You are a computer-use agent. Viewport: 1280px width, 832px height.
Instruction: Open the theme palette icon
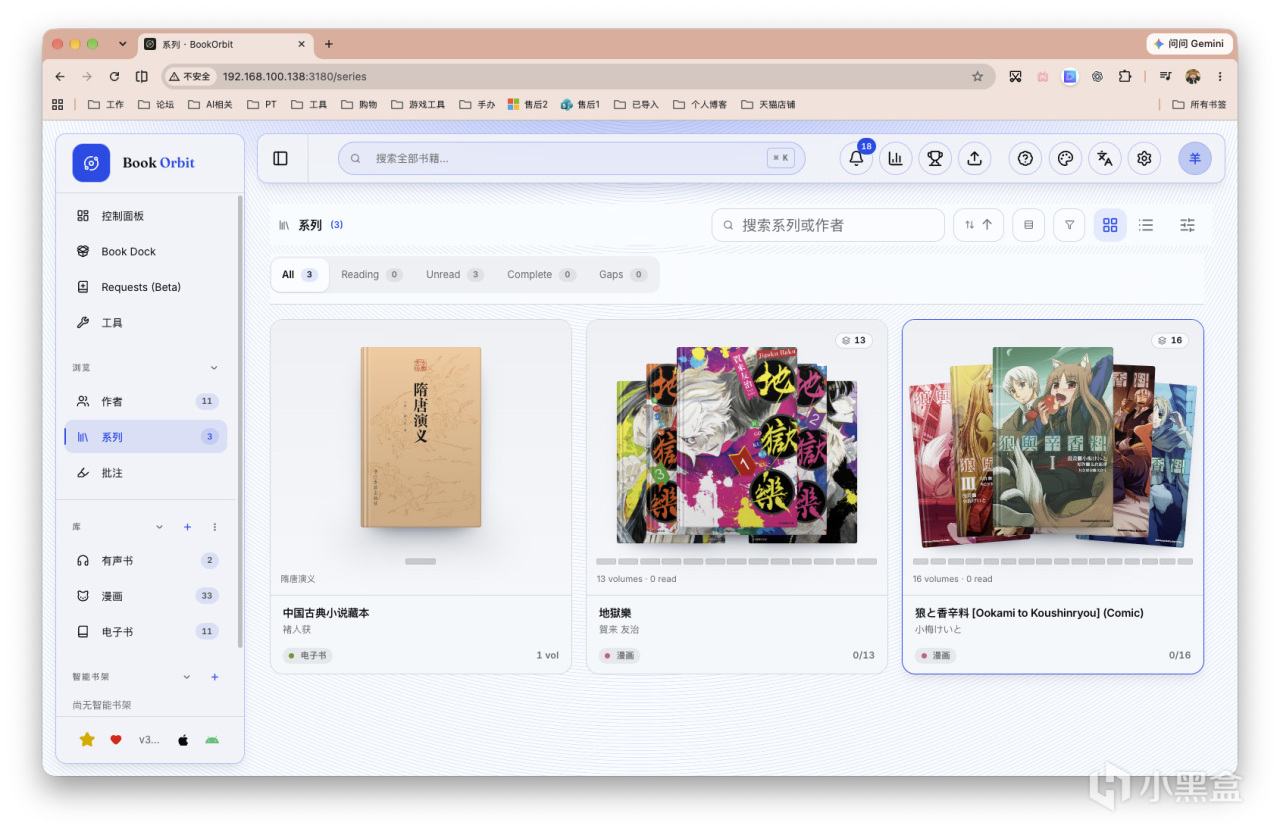(x=1065, y=158)
